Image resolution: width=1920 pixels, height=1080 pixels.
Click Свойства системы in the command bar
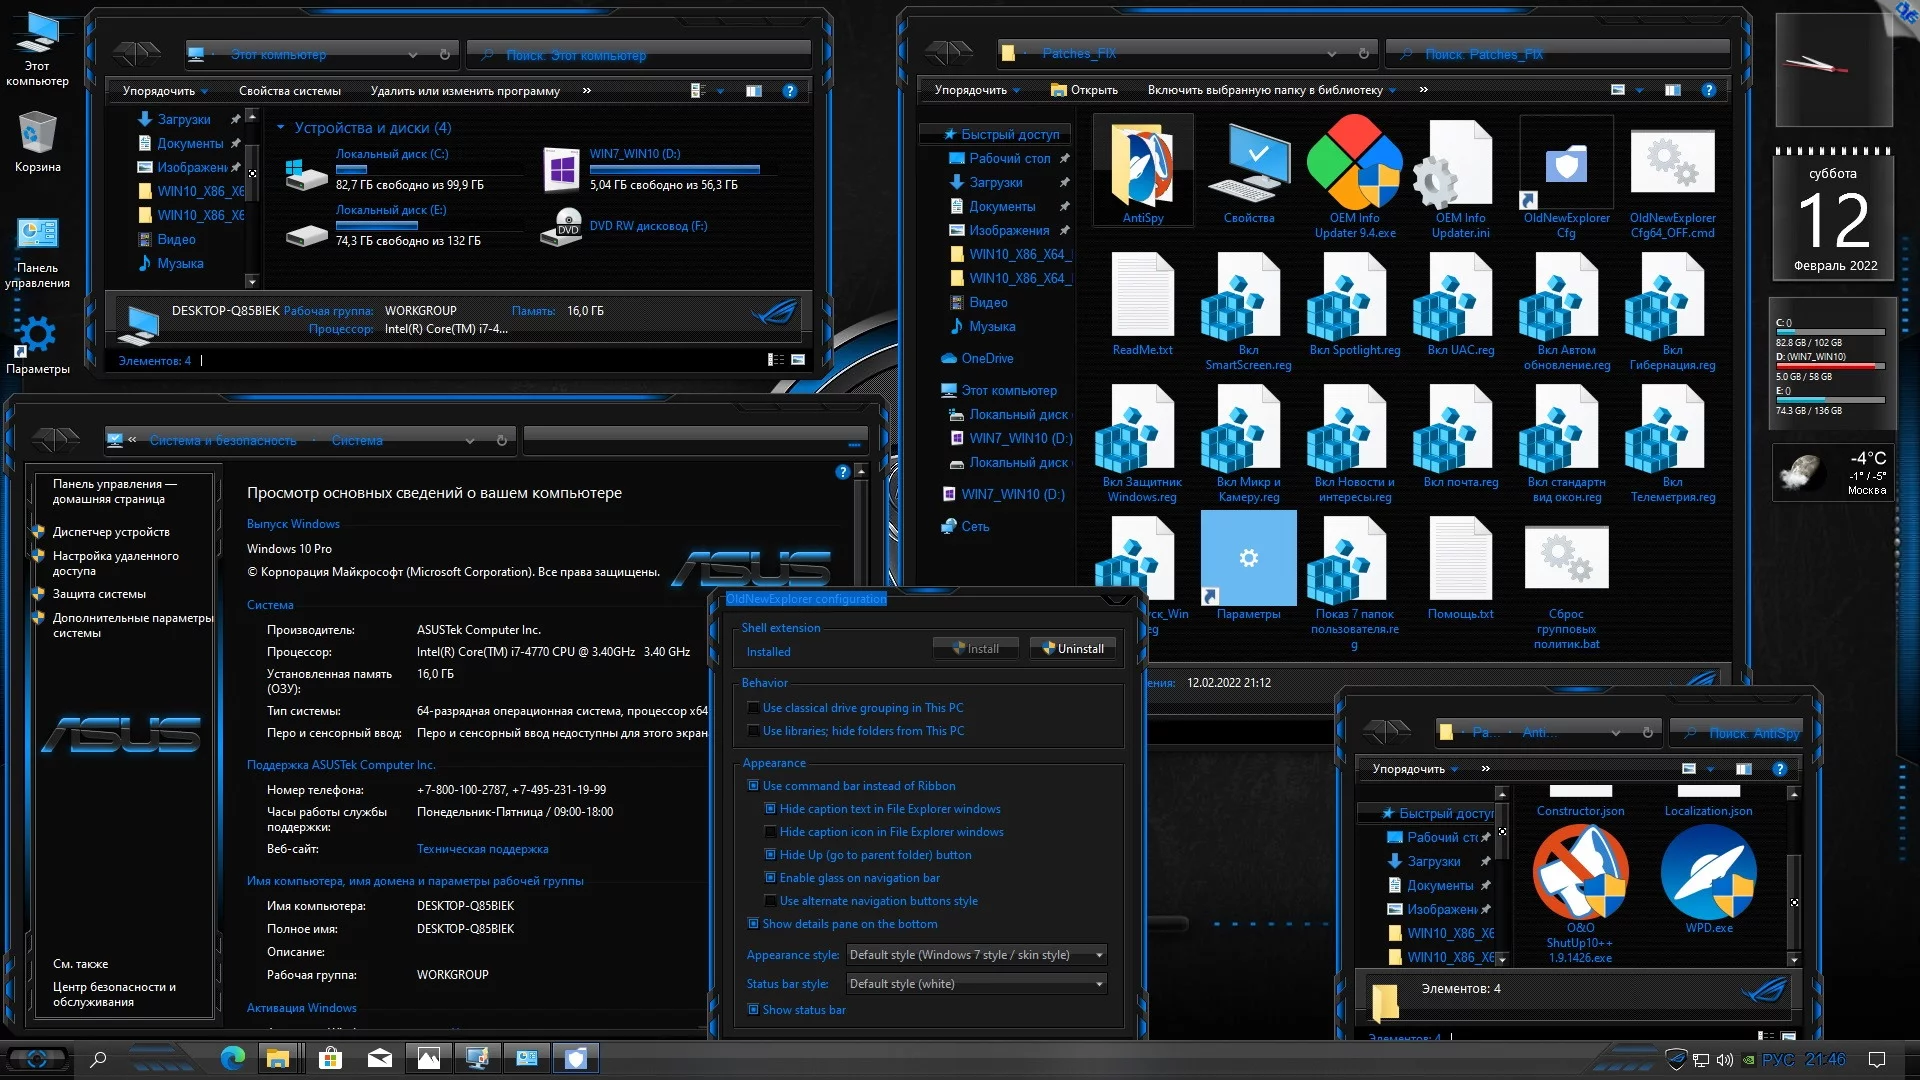click(289, 91)
